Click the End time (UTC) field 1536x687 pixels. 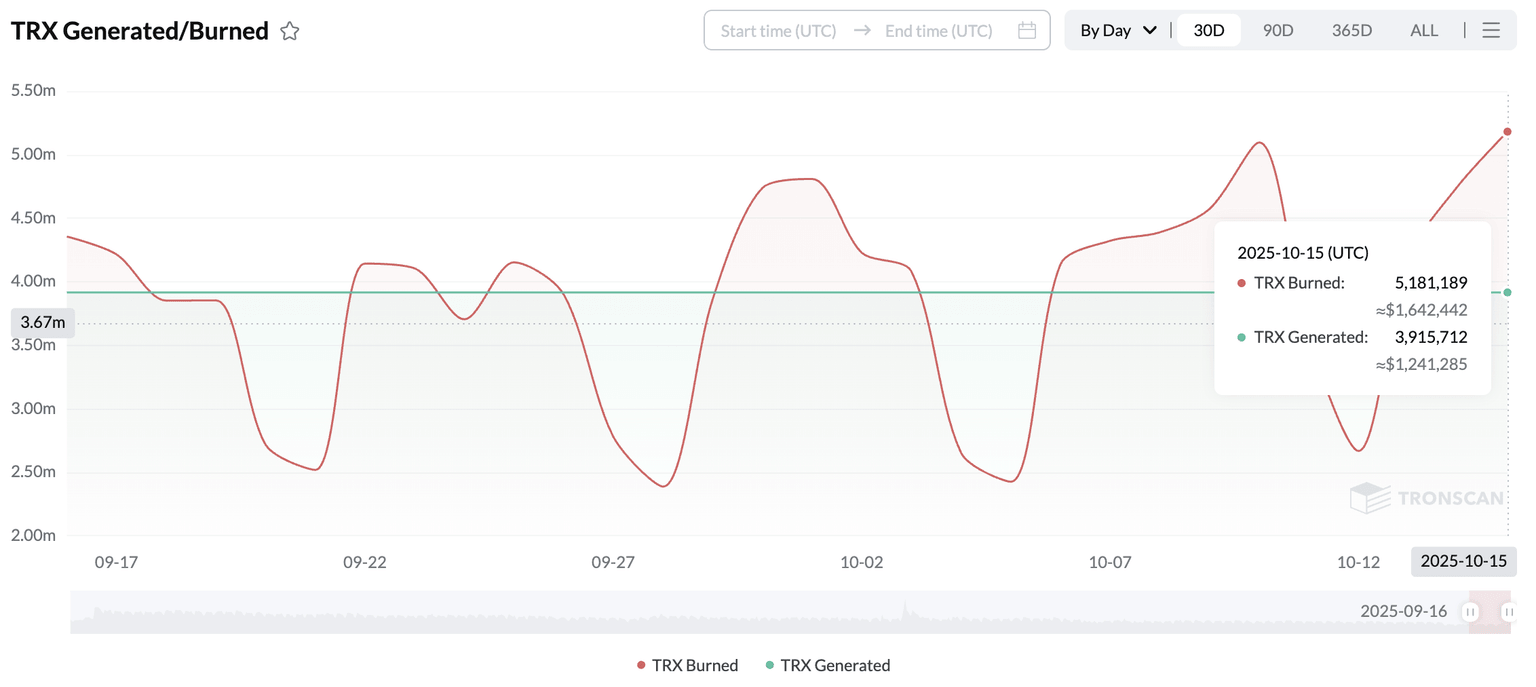pos(938,31)
